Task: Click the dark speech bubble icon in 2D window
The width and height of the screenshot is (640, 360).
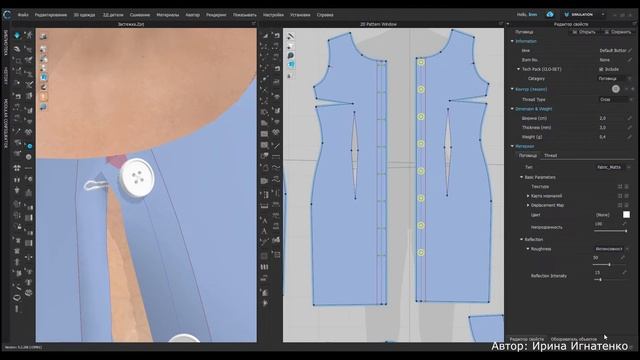Action: (x=291, y=55)
